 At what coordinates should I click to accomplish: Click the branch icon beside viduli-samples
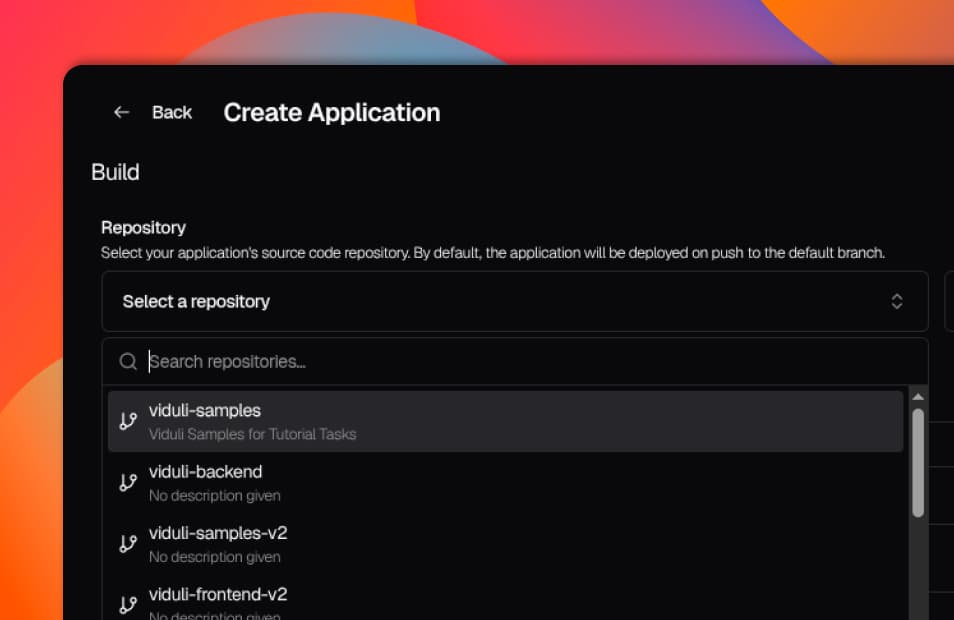point(128,421)
